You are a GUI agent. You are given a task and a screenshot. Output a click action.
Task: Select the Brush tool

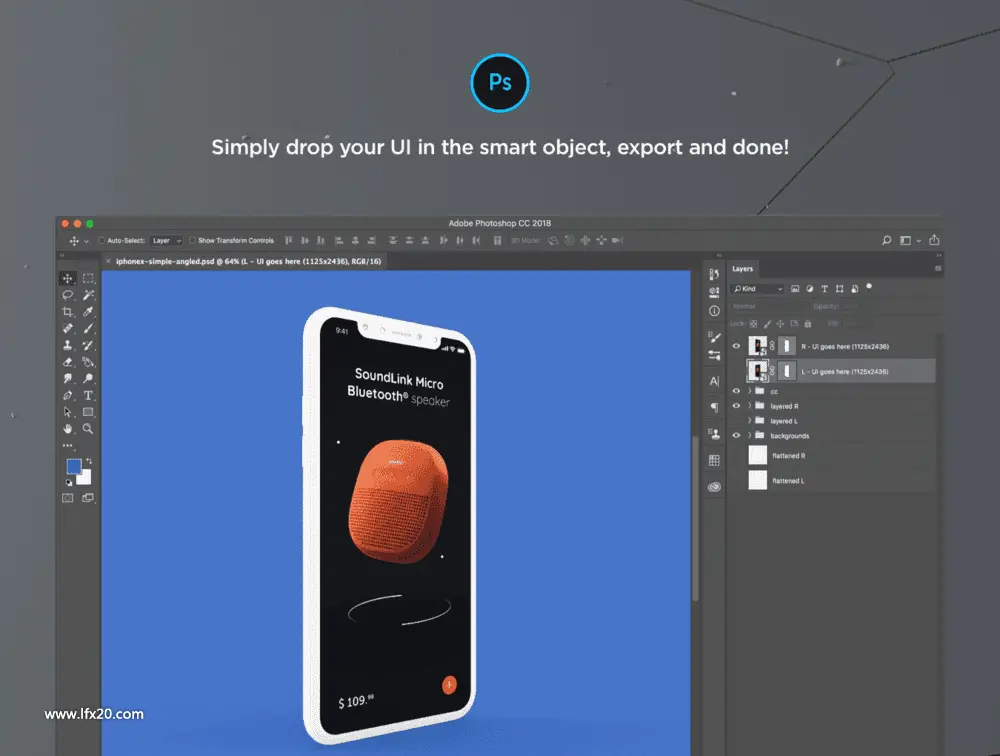click(x=88, y=328)
